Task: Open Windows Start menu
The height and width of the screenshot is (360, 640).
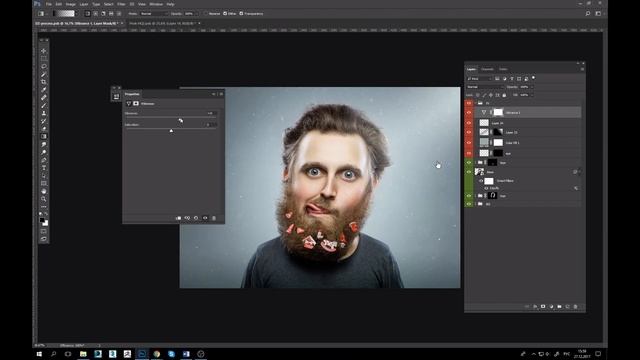Action: tap(39, 354)
